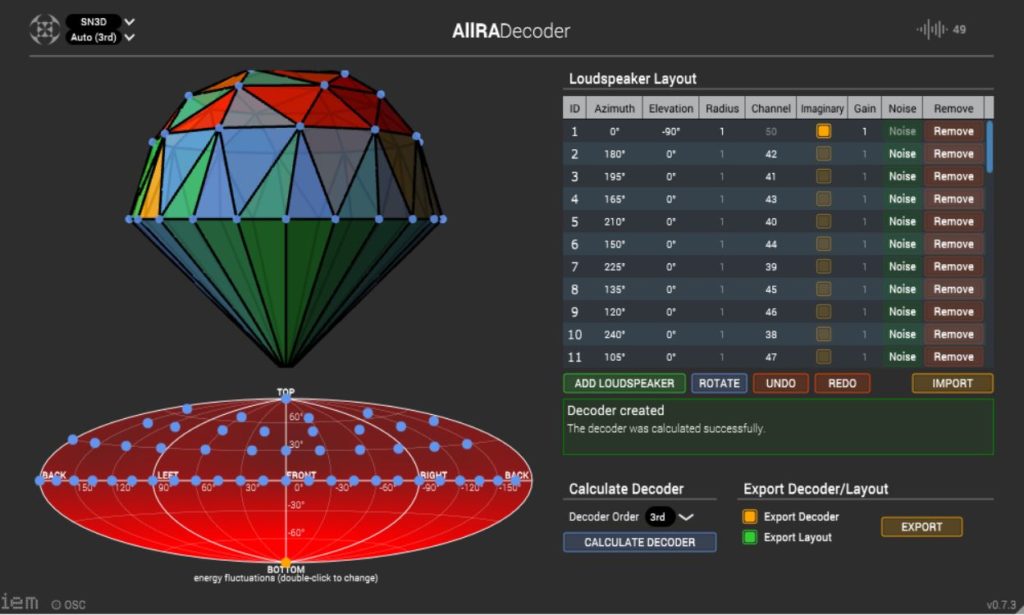Click the TOP speaker dot on energy map
The width and height of the screenshot is (1024, 615).
[285, 398]
